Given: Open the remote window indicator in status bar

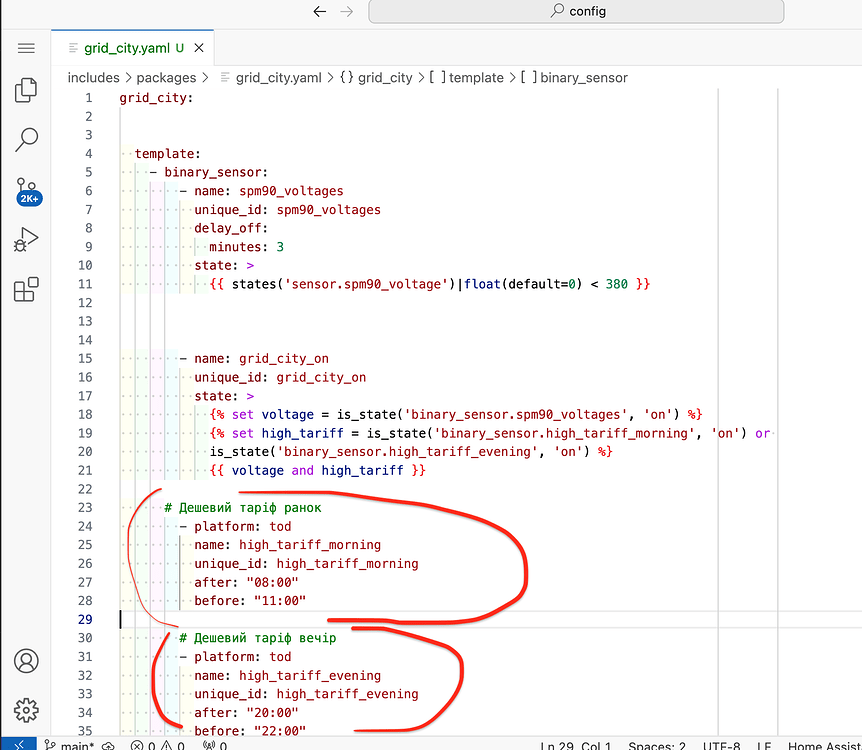Looking at the screenshot, I should click(19, 745).
